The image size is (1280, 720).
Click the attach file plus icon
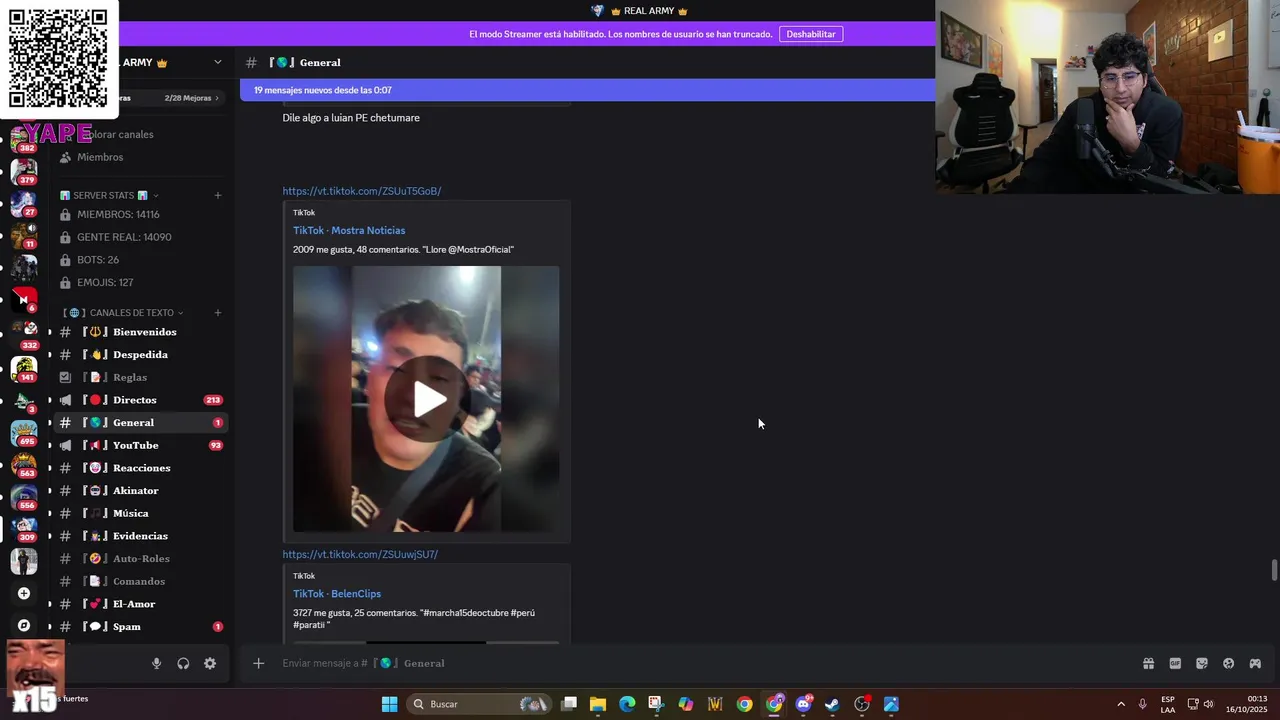[258, 663]
